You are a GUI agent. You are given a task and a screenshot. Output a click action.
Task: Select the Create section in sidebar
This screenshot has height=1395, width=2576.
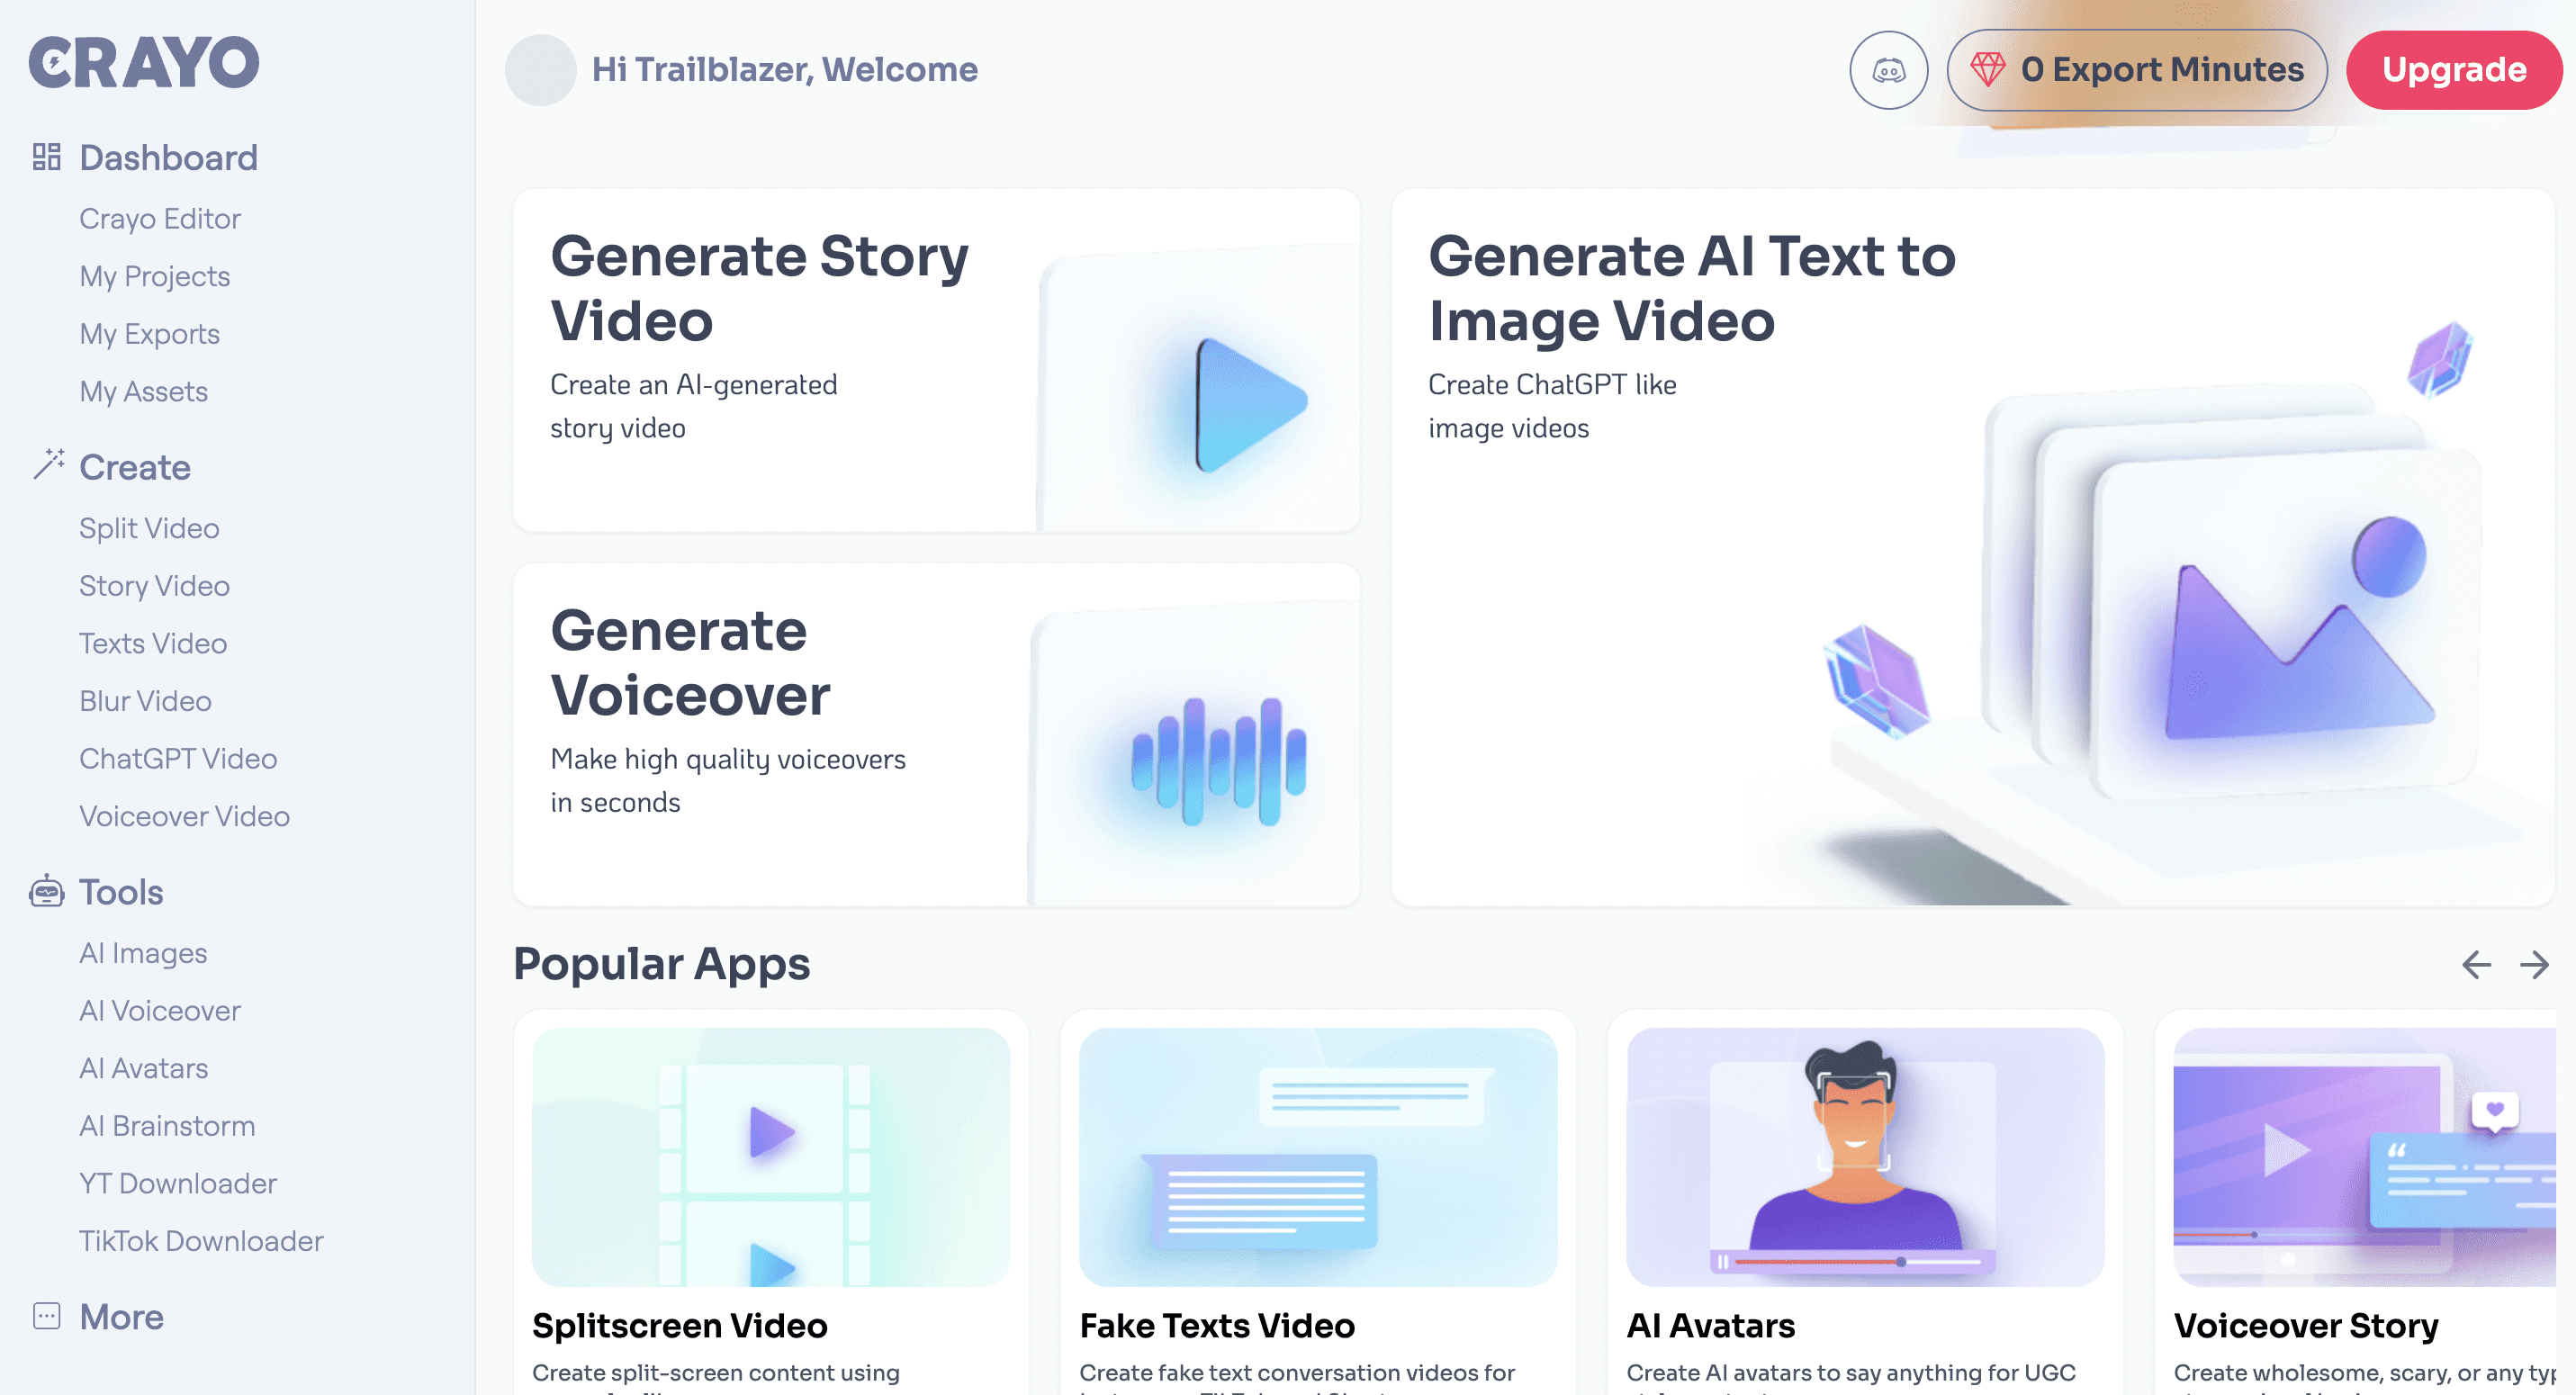(136, 465)
